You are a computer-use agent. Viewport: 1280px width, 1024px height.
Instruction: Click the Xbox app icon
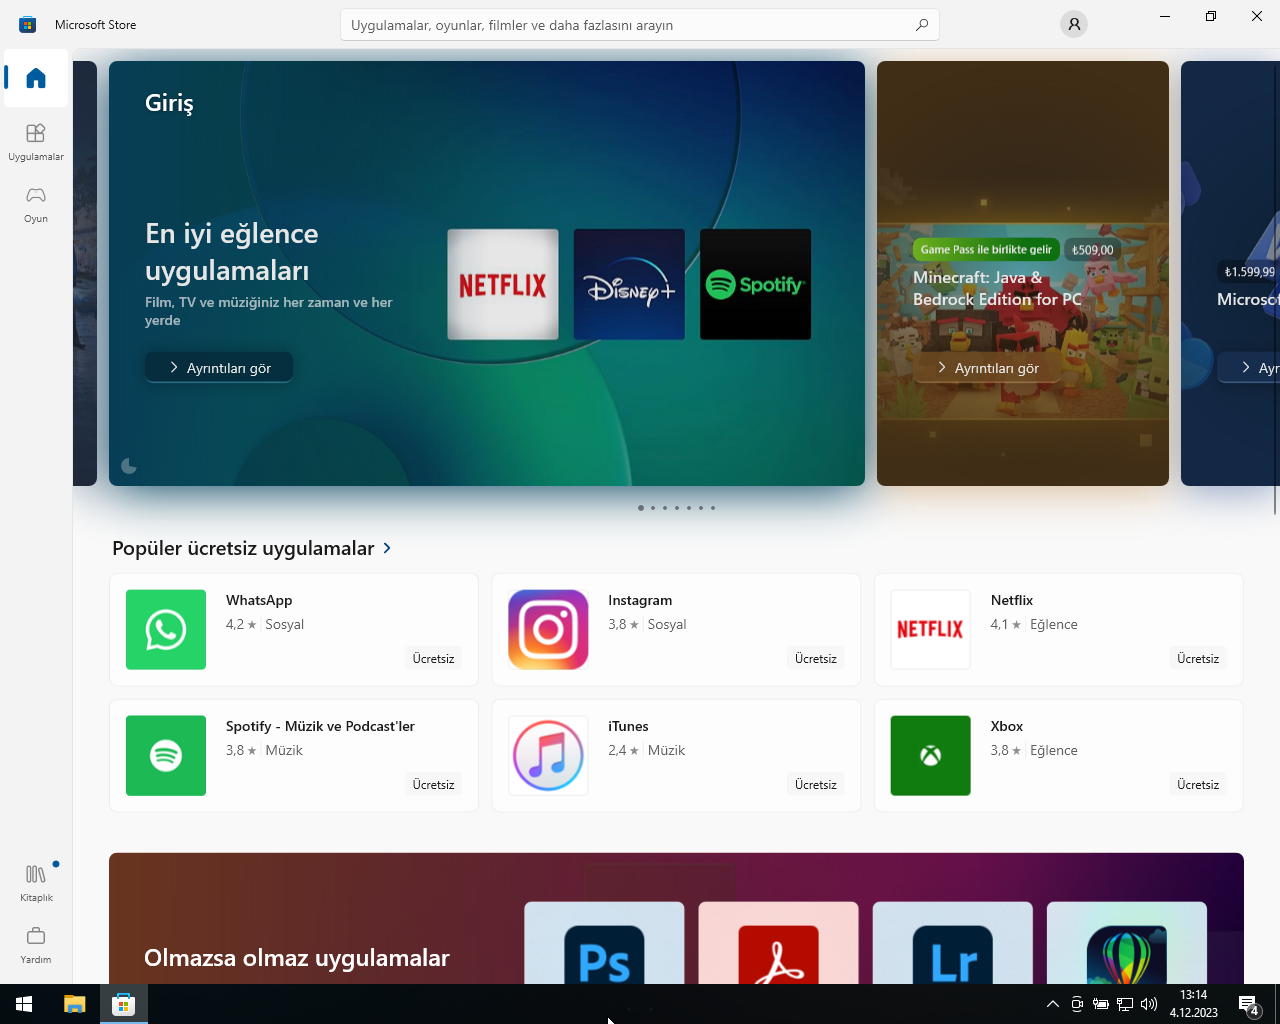pos(930,755)
